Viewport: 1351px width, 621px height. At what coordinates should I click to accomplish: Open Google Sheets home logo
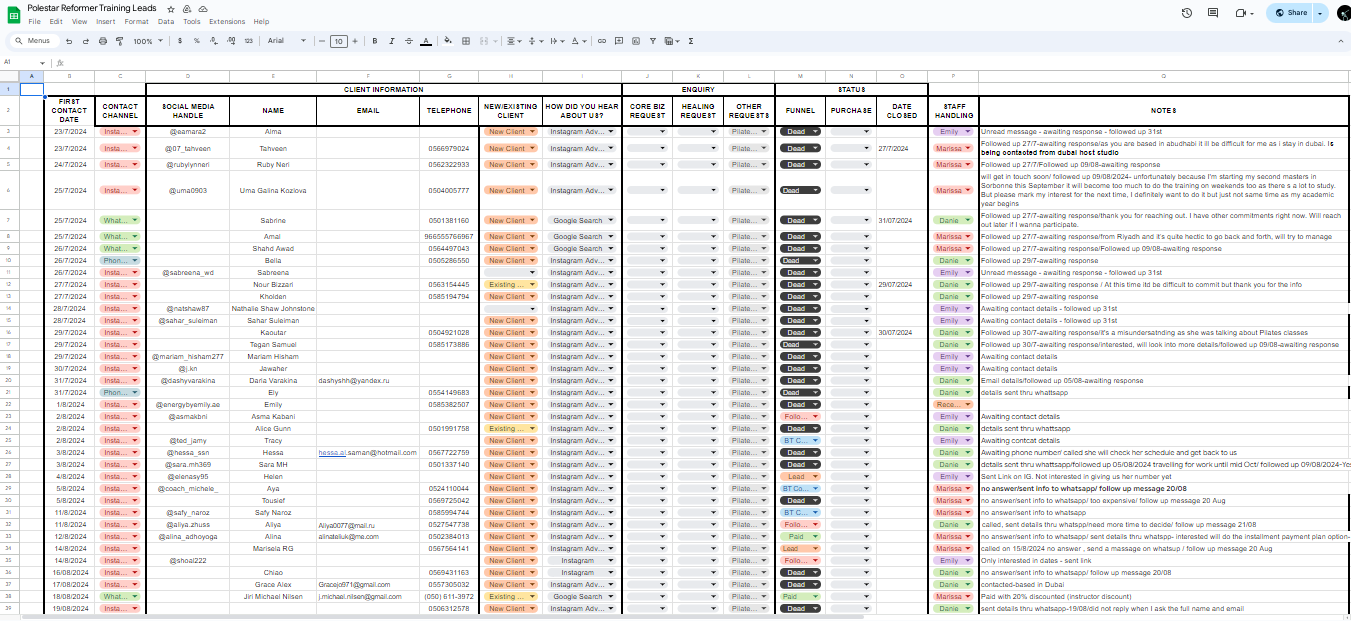click(14, 14)
